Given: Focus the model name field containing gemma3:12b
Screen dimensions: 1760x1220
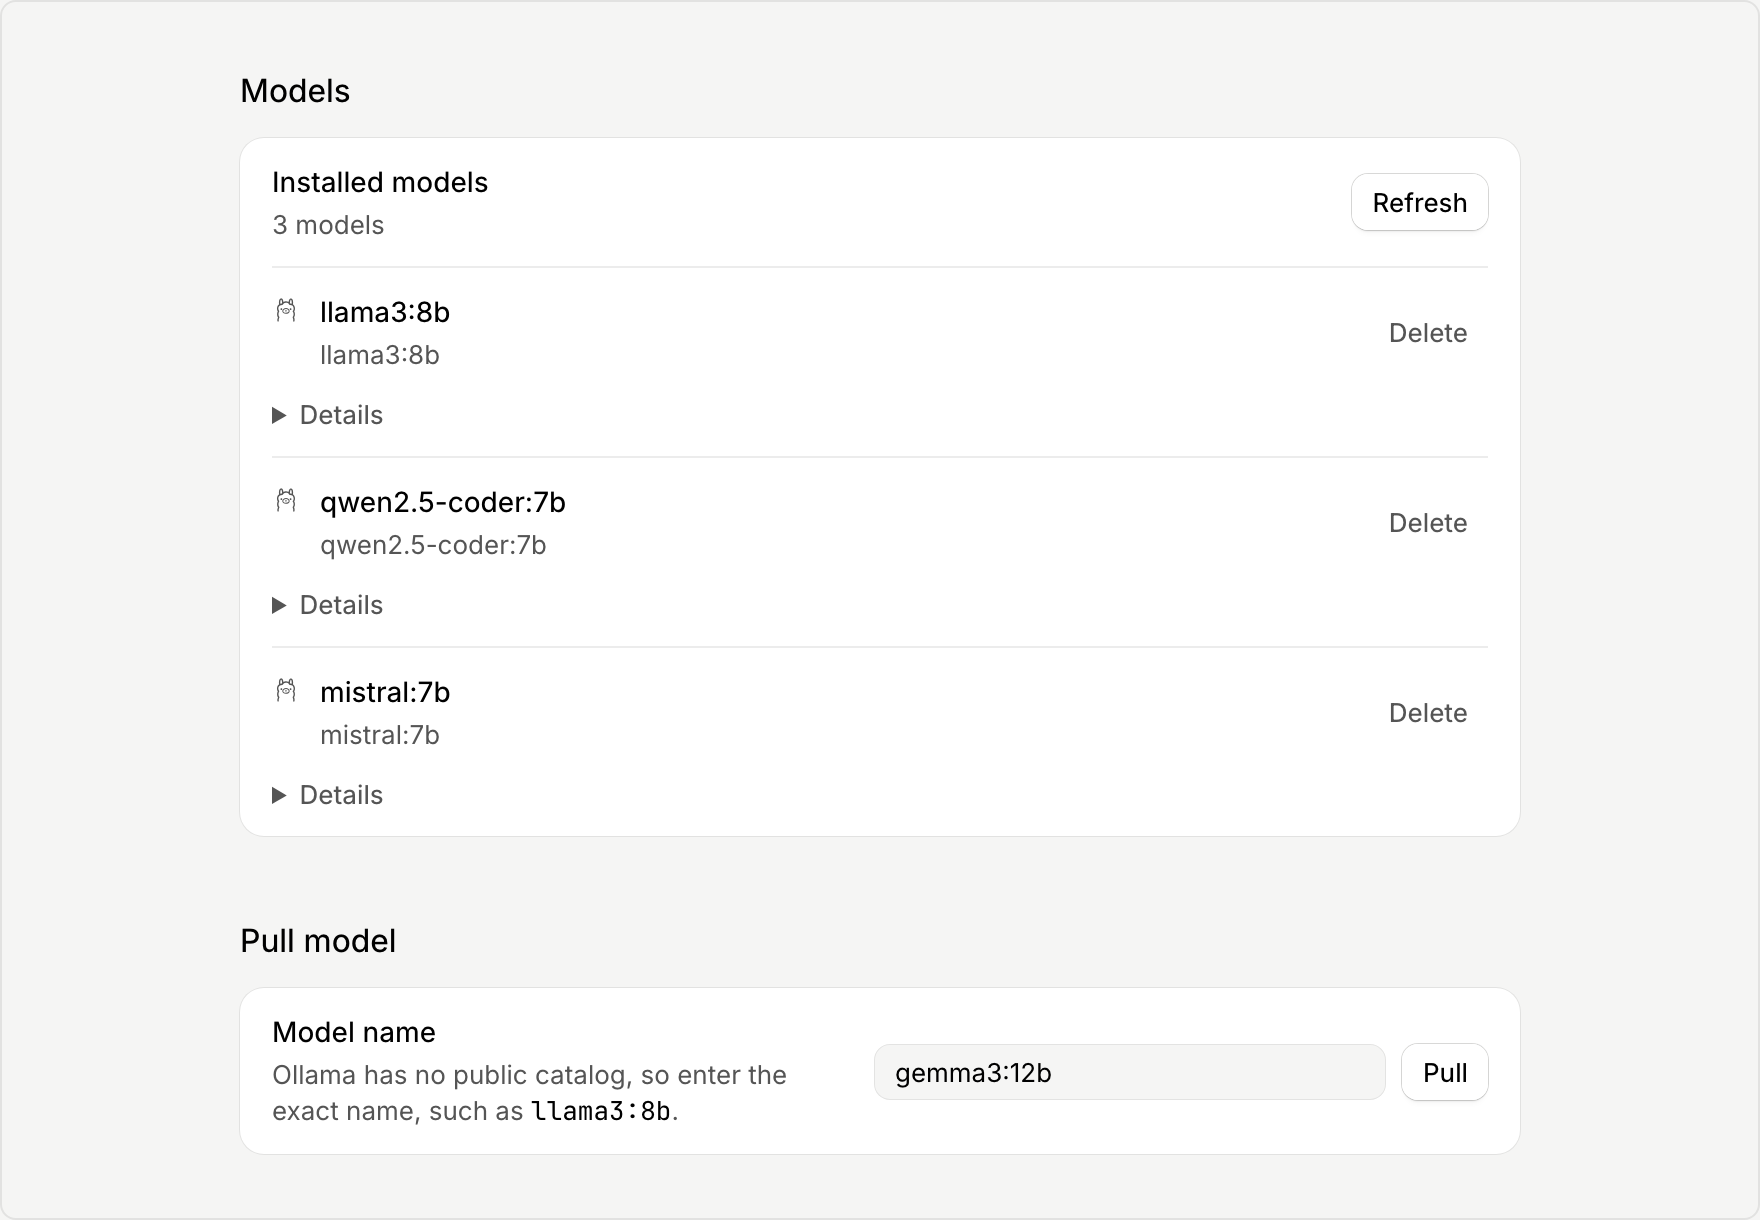Looking at the screenshot, I should pos(1130,1073).
